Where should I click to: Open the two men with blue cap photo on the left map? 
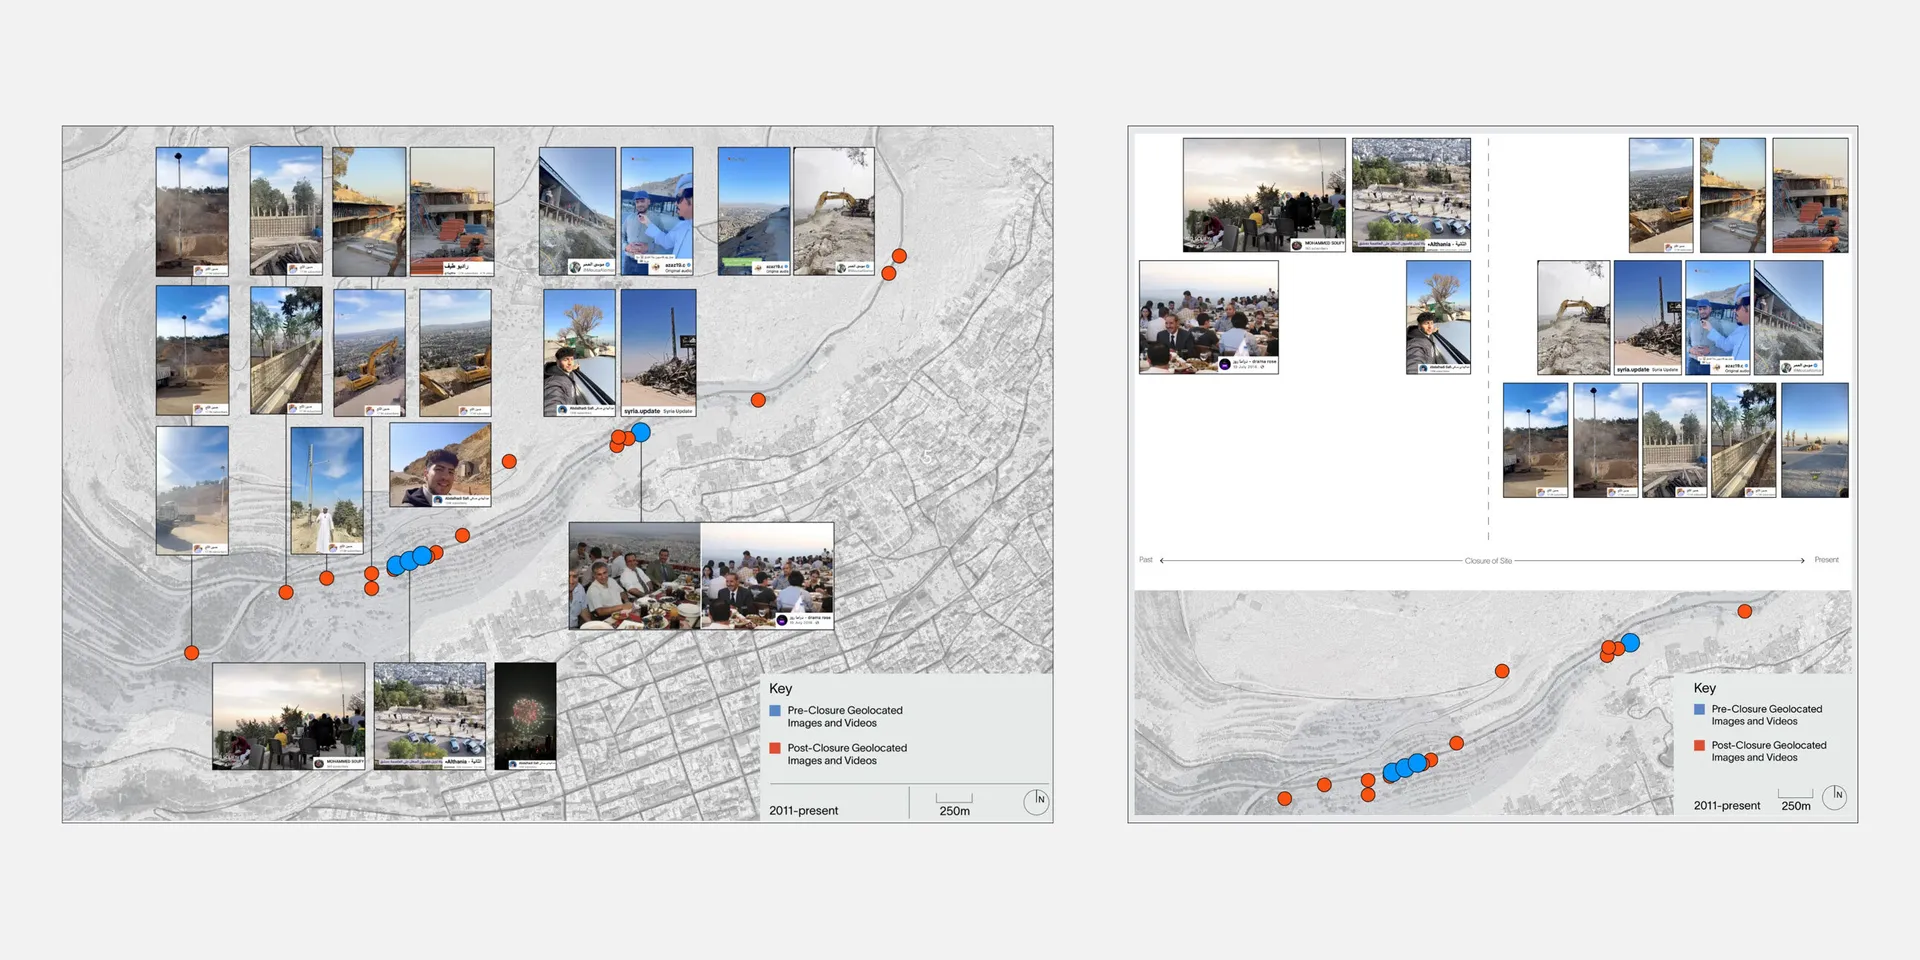657,212
